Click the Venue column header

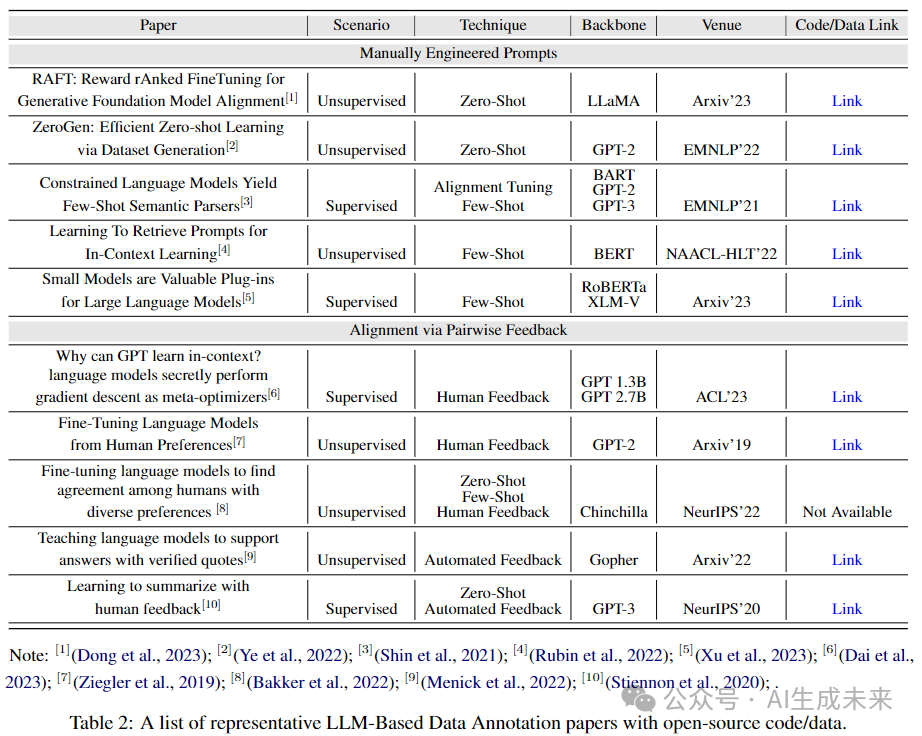[721, 25]
